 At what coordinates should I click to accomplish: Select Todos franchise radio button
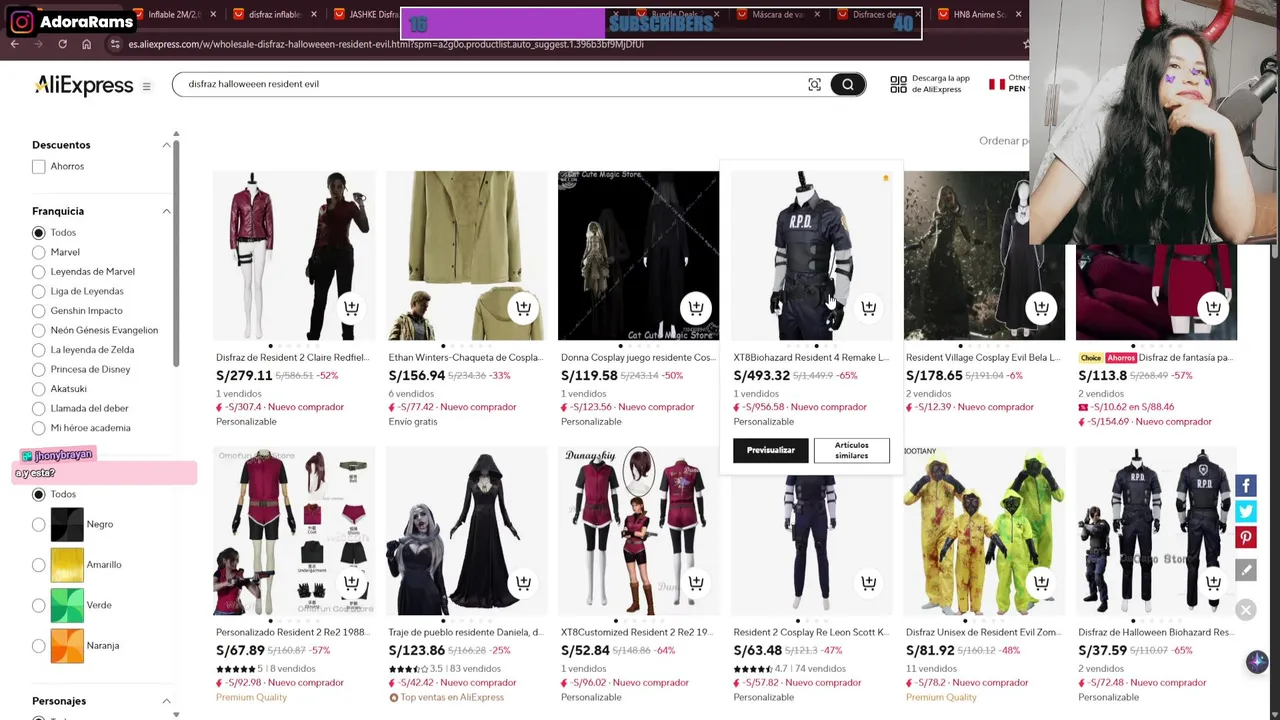pyautogui.click(x=38, y=233)
